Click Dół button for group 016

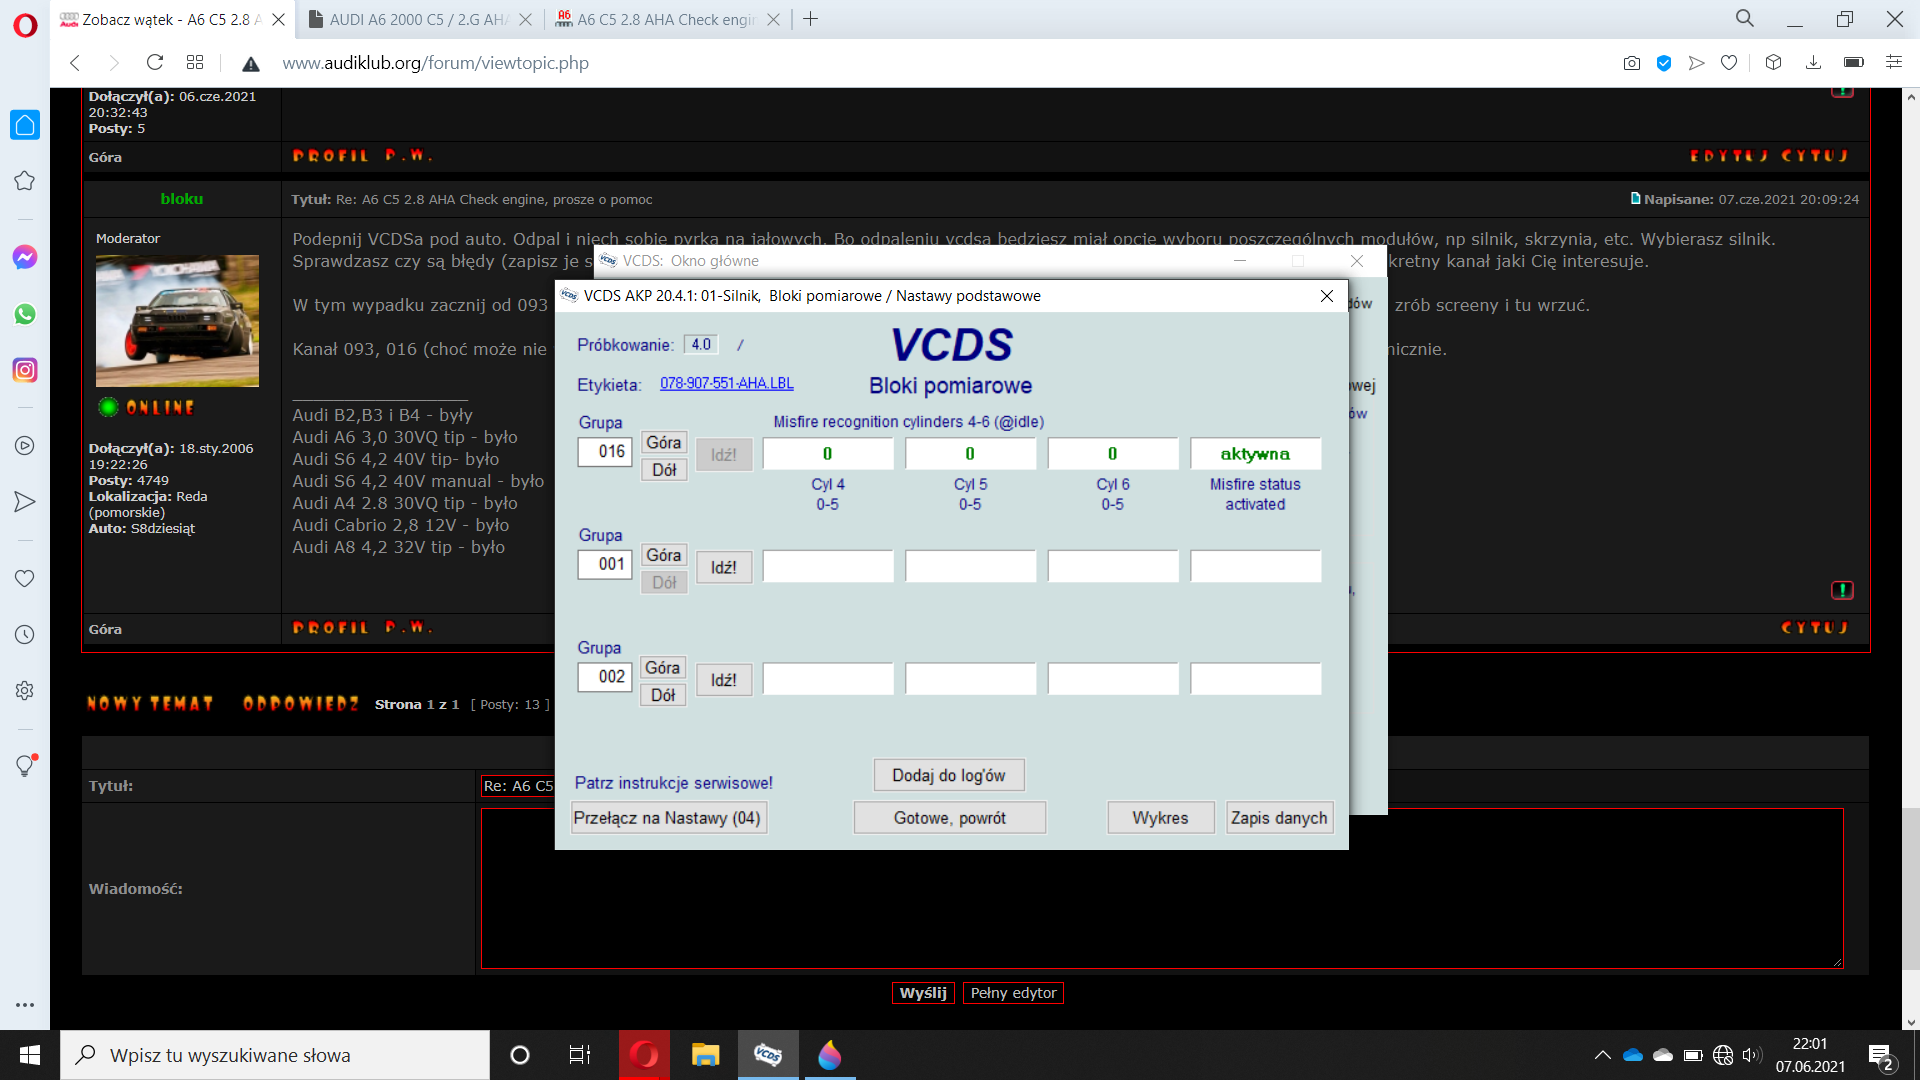(x=664, y=470)
